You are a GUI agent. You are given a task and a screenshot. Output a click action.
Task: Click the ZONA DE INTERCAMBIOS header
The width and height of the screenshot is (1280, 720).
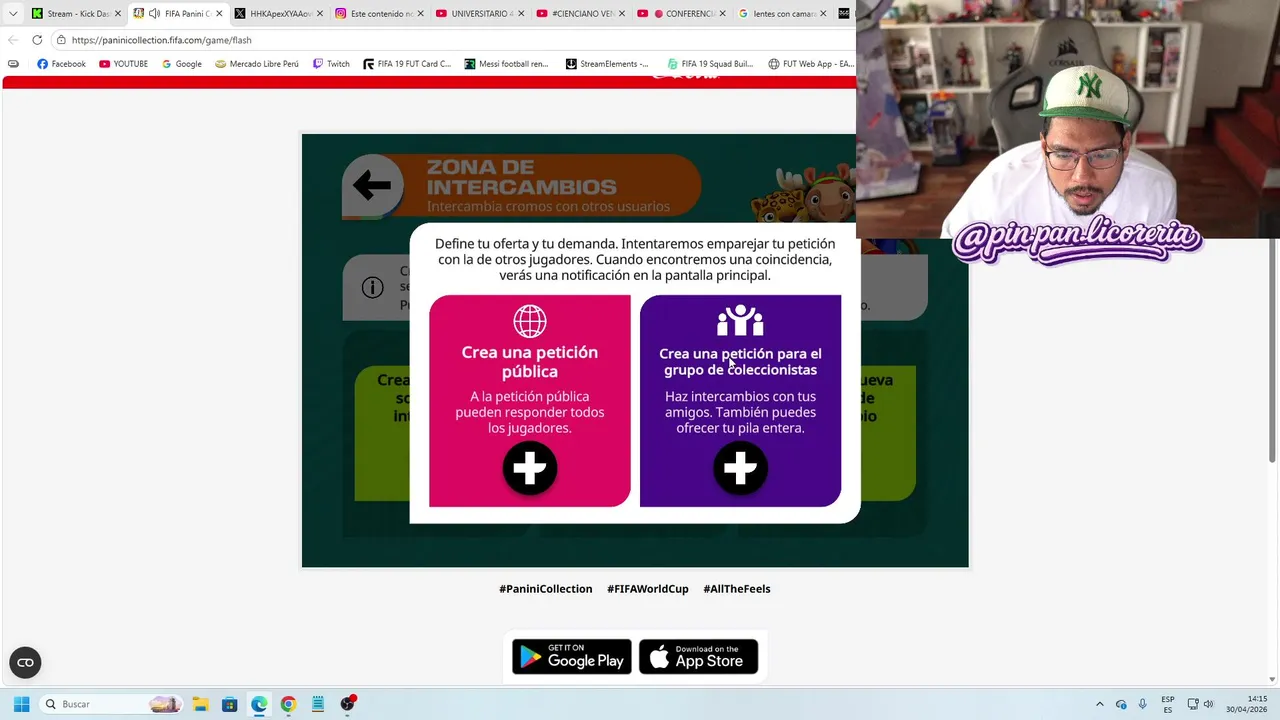(x=521, y=176)
